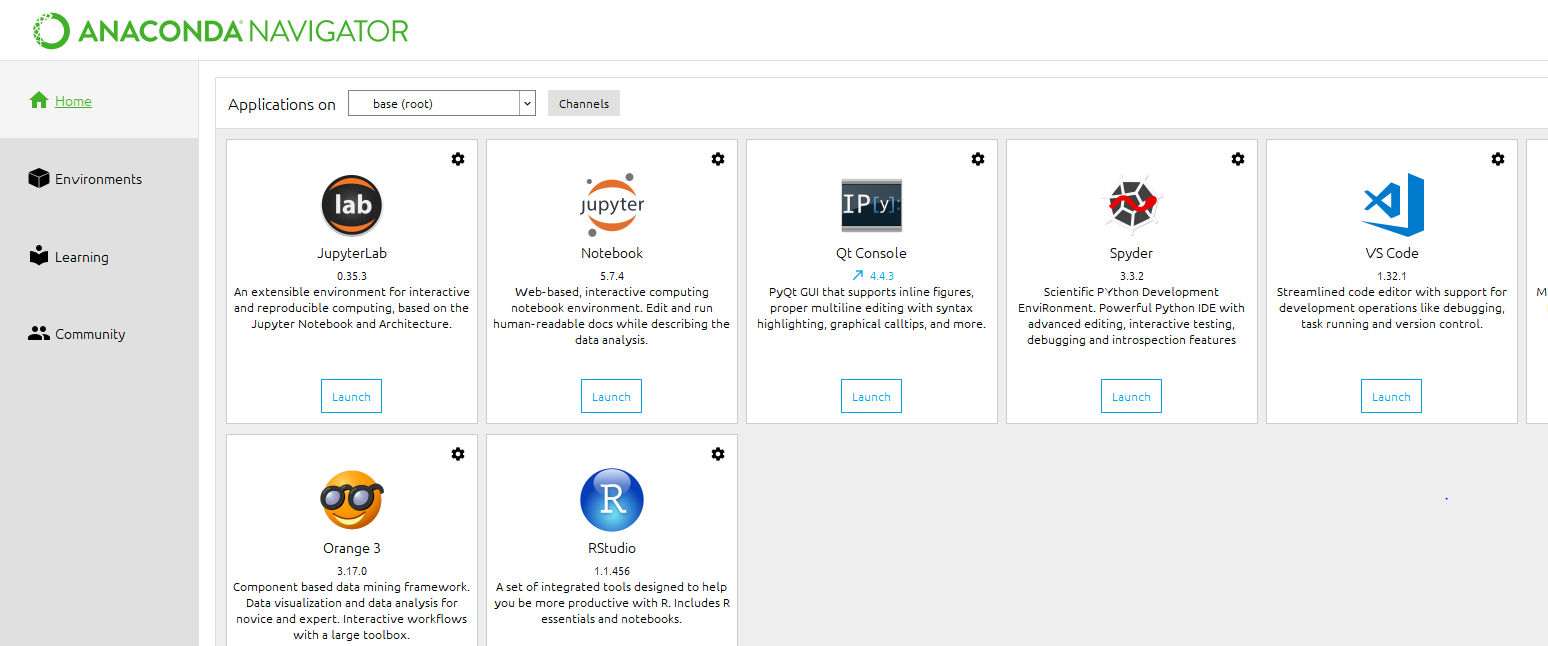Open Spyder card settings gear
The width and height of the screenshot is (1548, 646).
[x=1238, y=159]
